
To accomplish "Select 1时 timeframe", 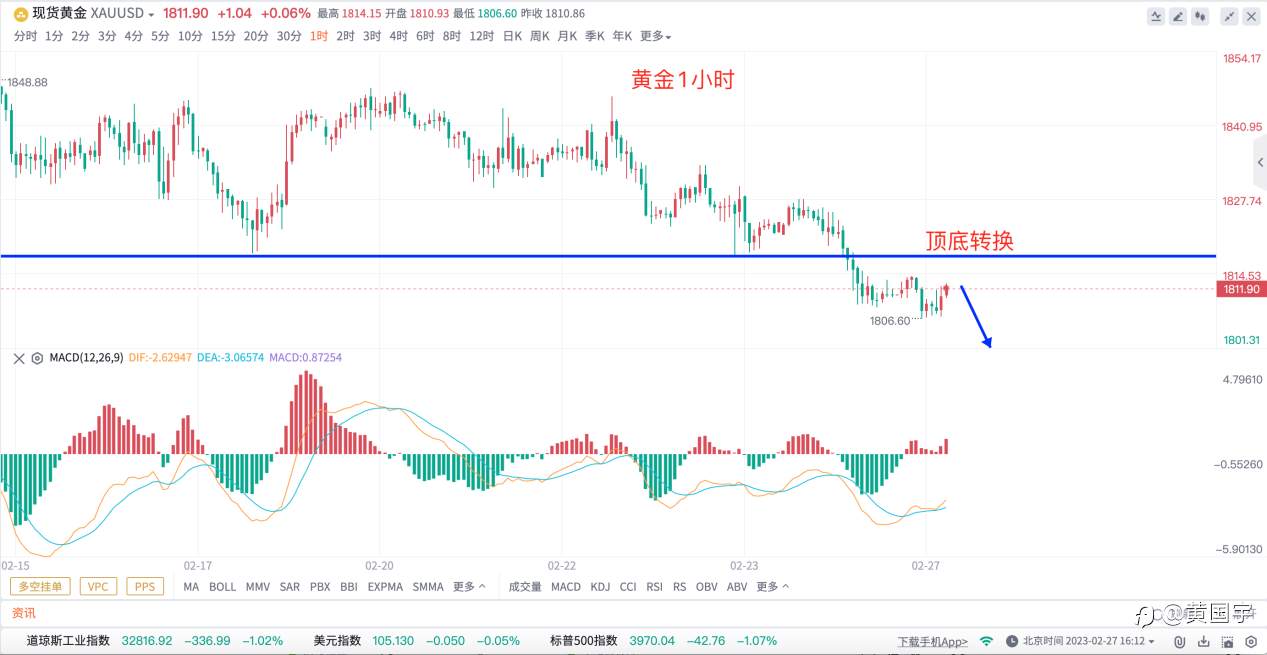I will [319, 36].
